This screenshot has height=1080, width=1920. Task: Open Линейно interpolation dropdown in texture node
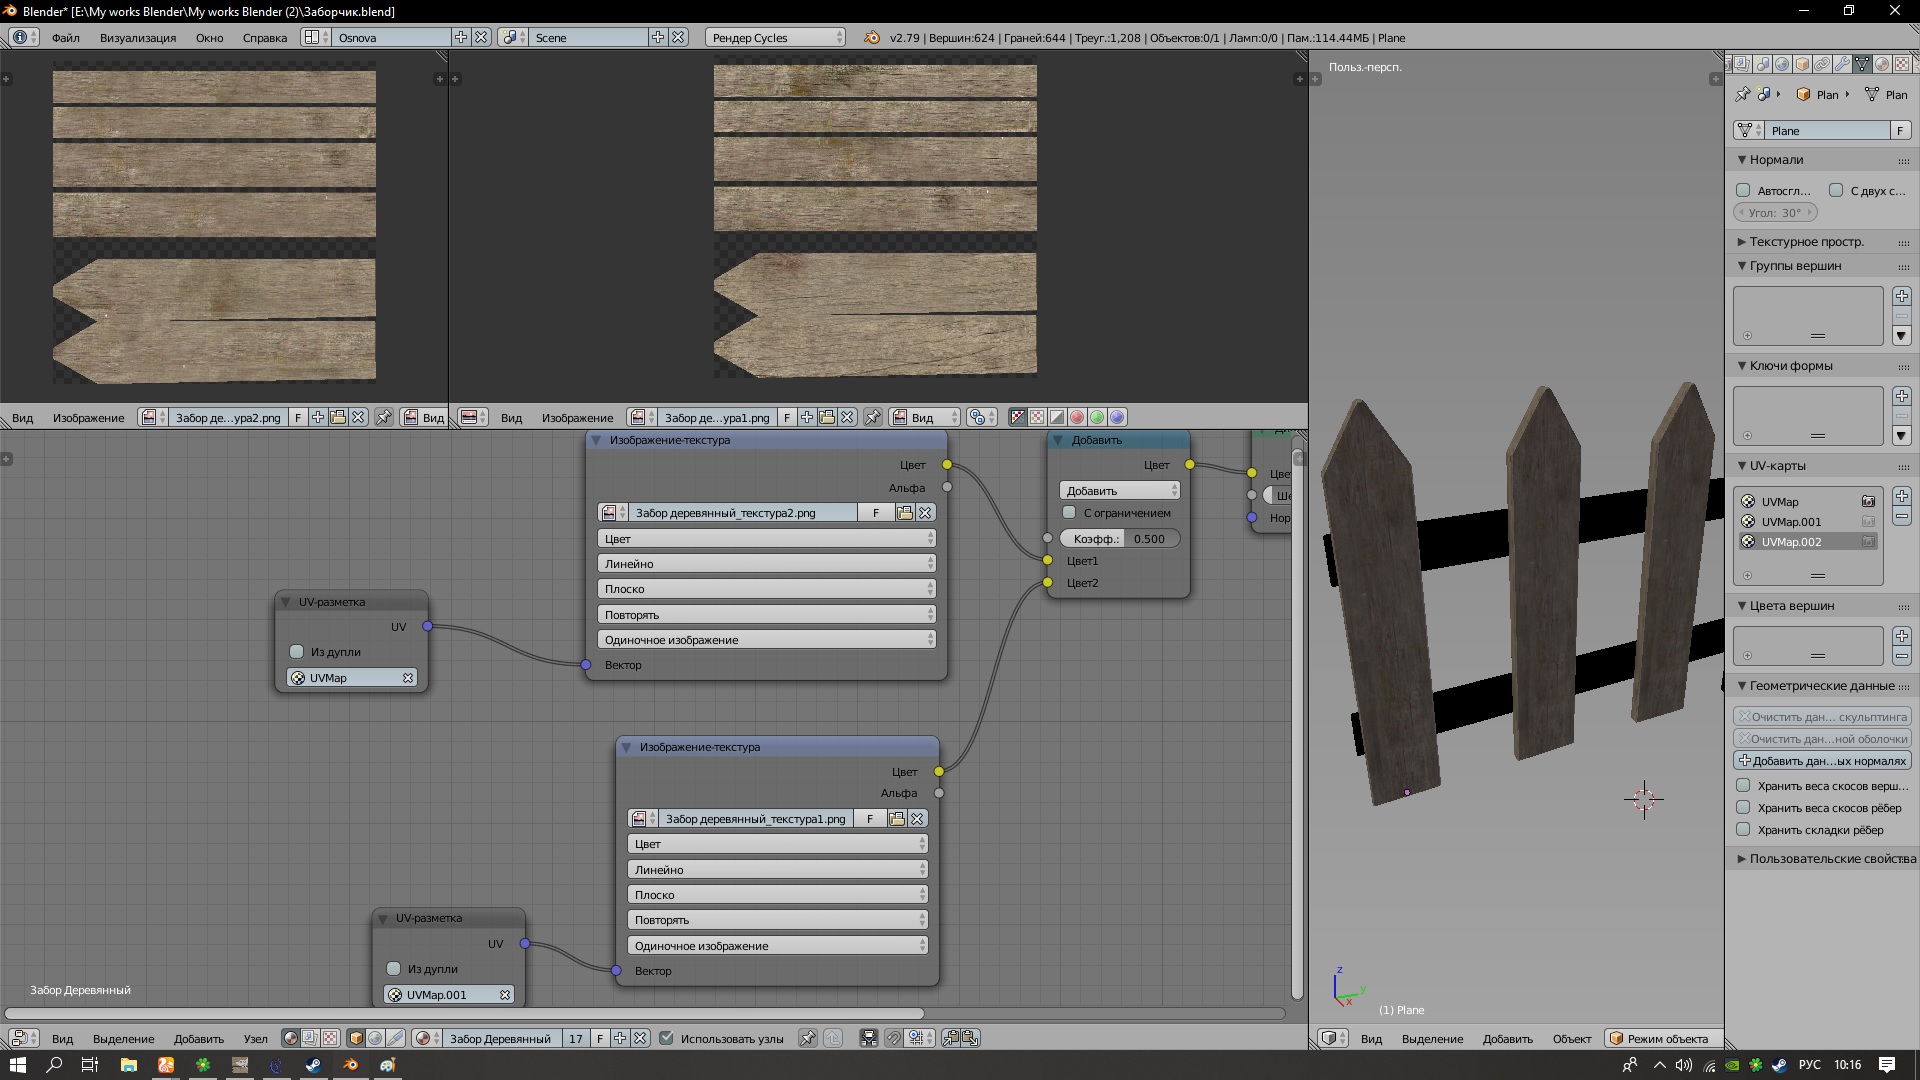[x=765, y=563]
